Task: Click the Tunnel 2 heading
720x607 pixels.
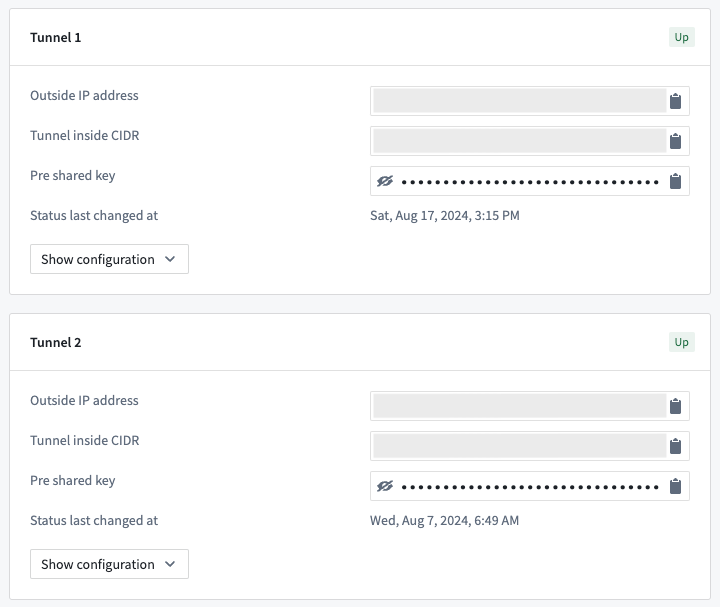Action: tap(56, 343)
